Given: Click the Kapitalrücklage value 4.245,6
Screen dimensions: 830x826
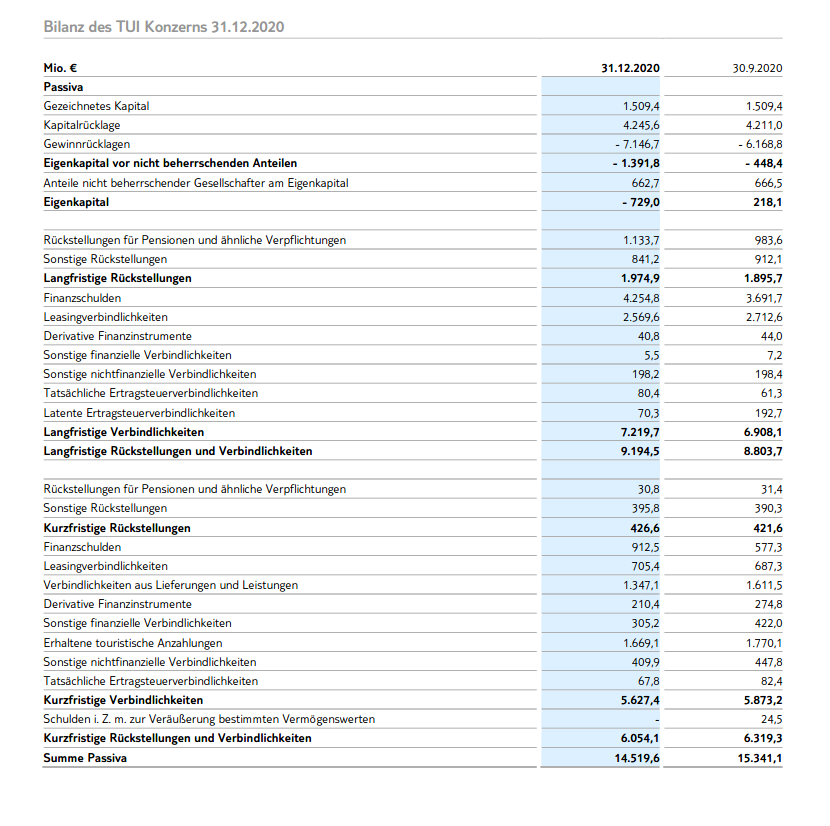Looking at the screenshot, I should click(641, 125).
